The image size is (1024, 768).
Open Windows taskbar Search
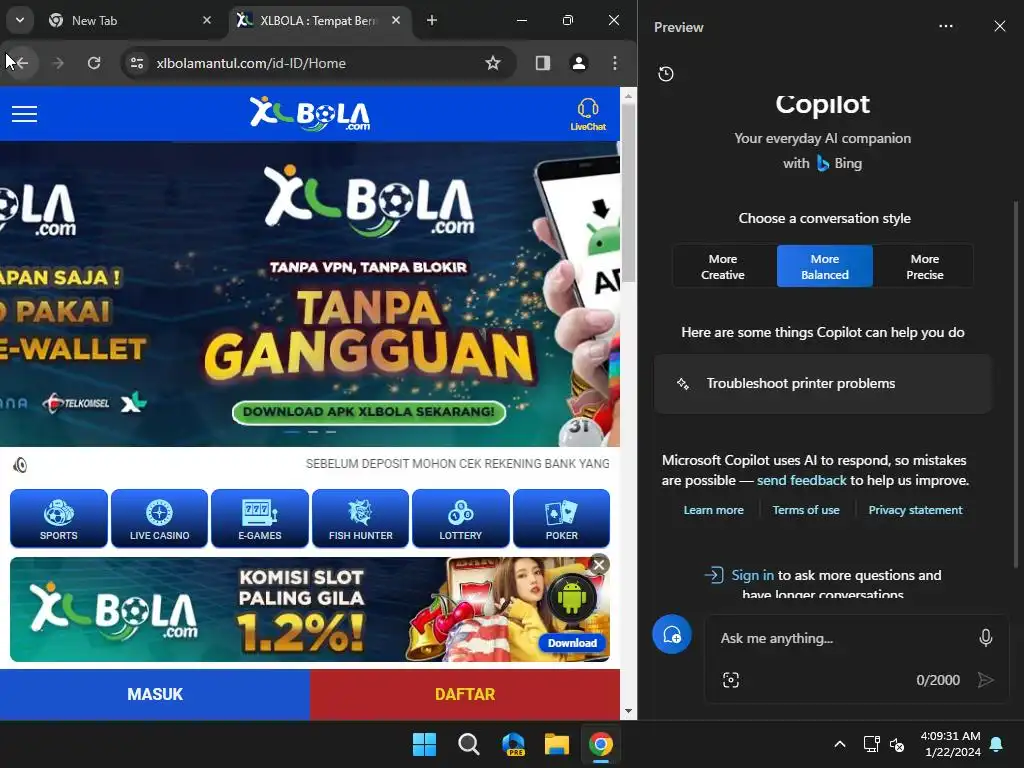click(468, 744)
